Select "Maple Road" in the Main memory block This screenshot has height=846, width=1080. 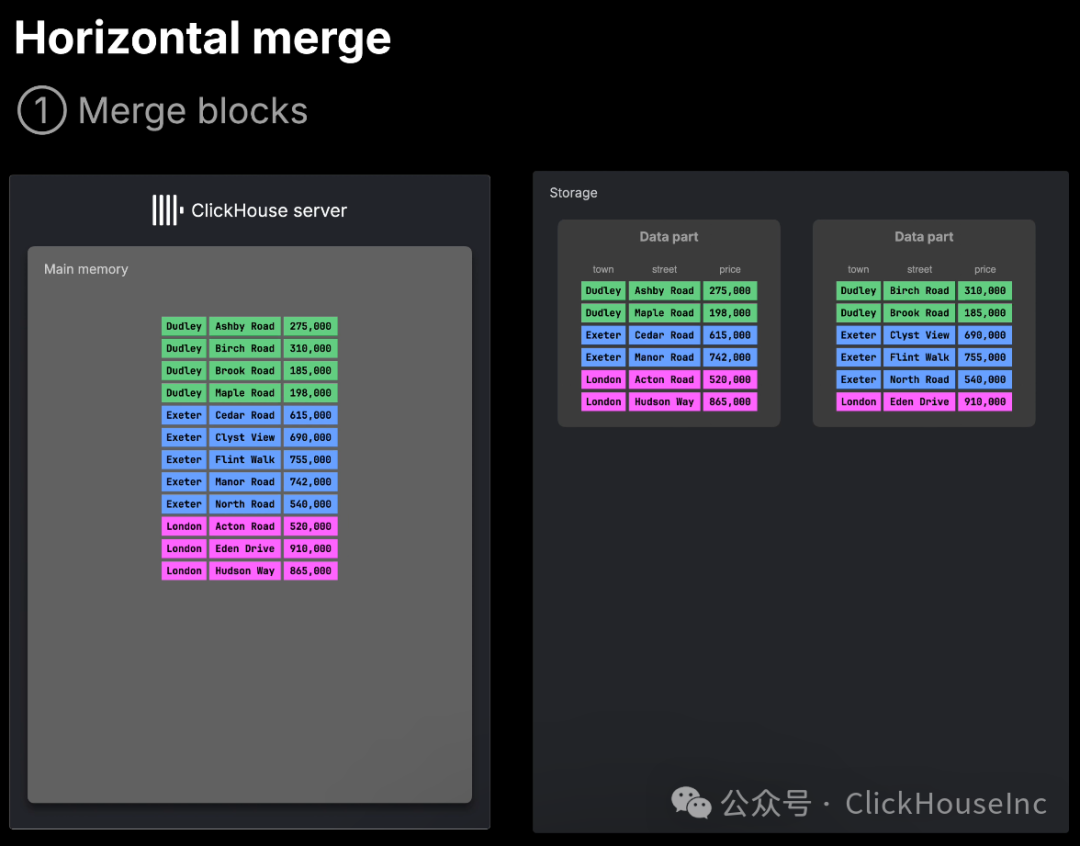click(x=245, y=393)
